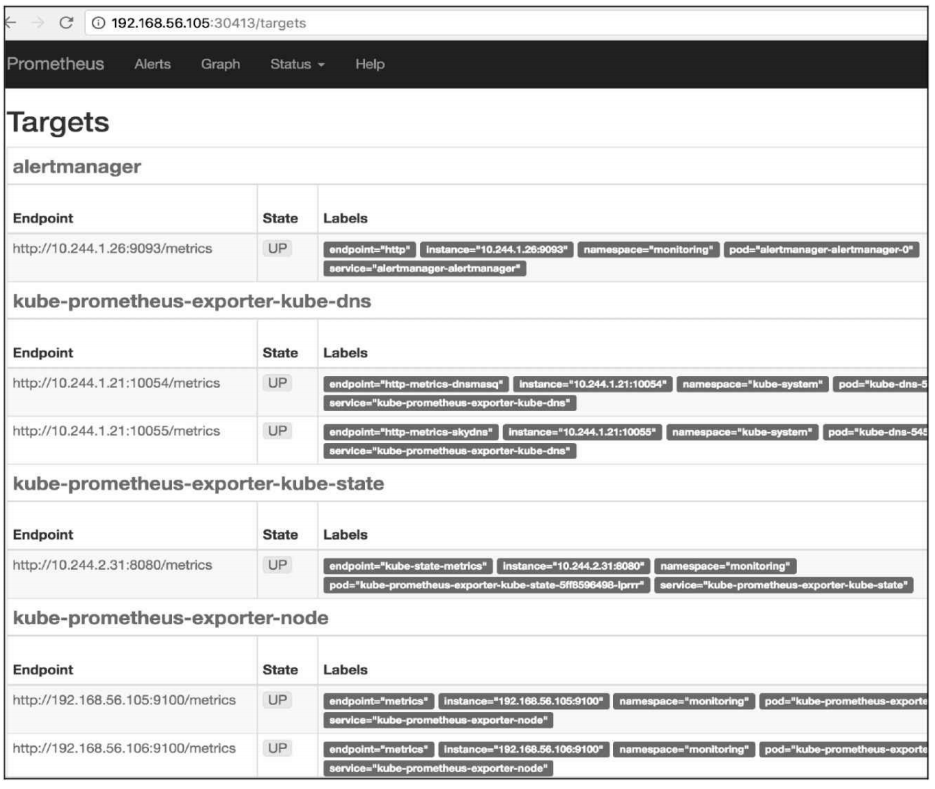The image size is (935, 789).
Task: Click UP state badge for 192.168.56.106:9100
Action: [x=277, y=748]
